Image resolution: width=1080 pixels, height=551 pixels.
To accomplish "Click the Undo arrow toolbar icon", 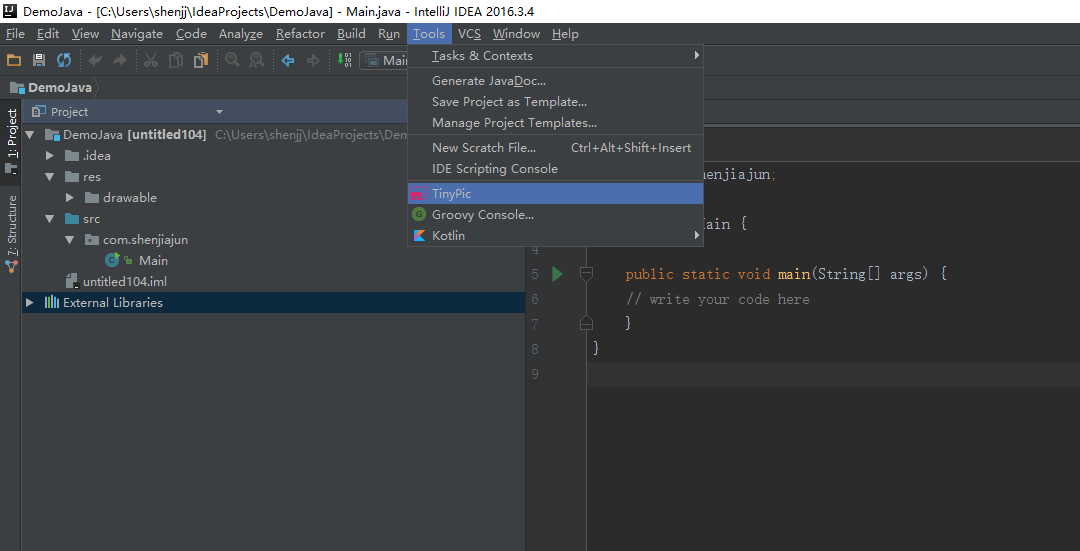I will (95, 61).
